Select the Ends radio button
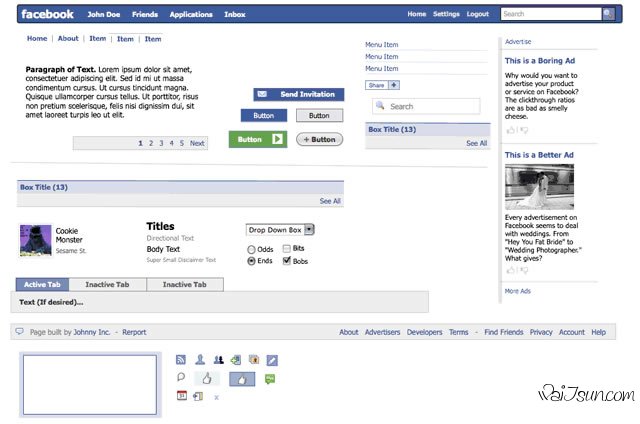The height and width of the screenshot is (424, 640). pyautogui.click(x=251, y=261)
